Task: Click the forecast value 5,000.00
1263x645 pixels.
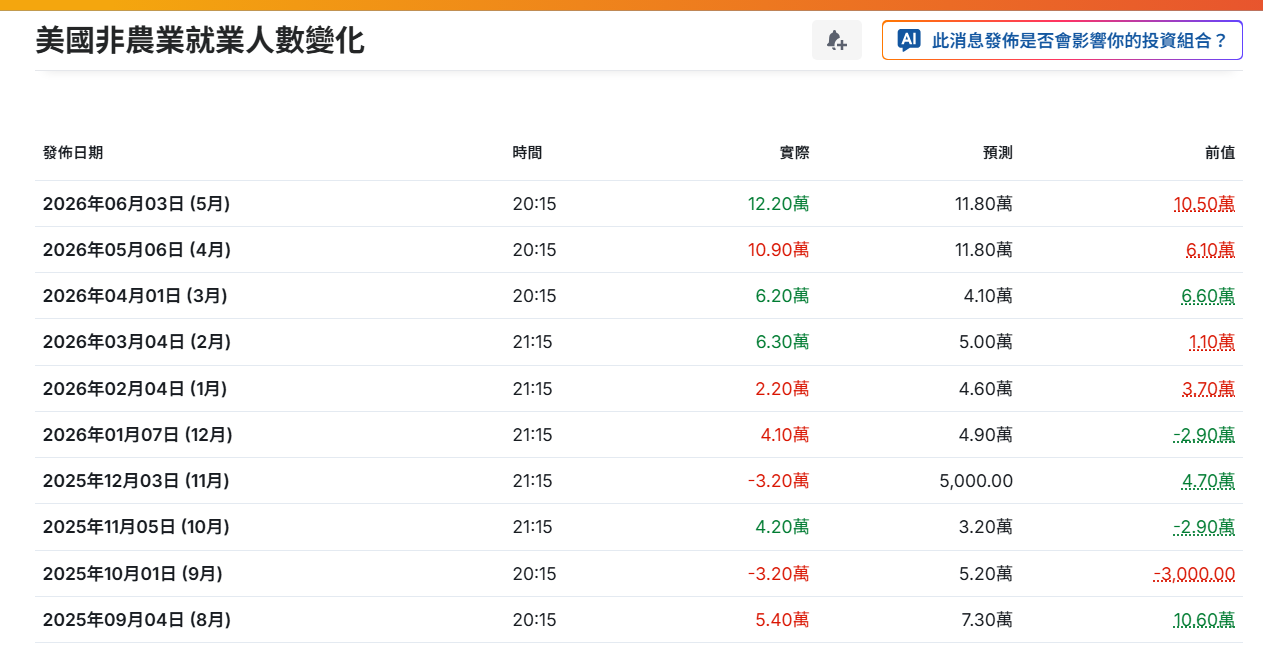Action: coord(976,481)
